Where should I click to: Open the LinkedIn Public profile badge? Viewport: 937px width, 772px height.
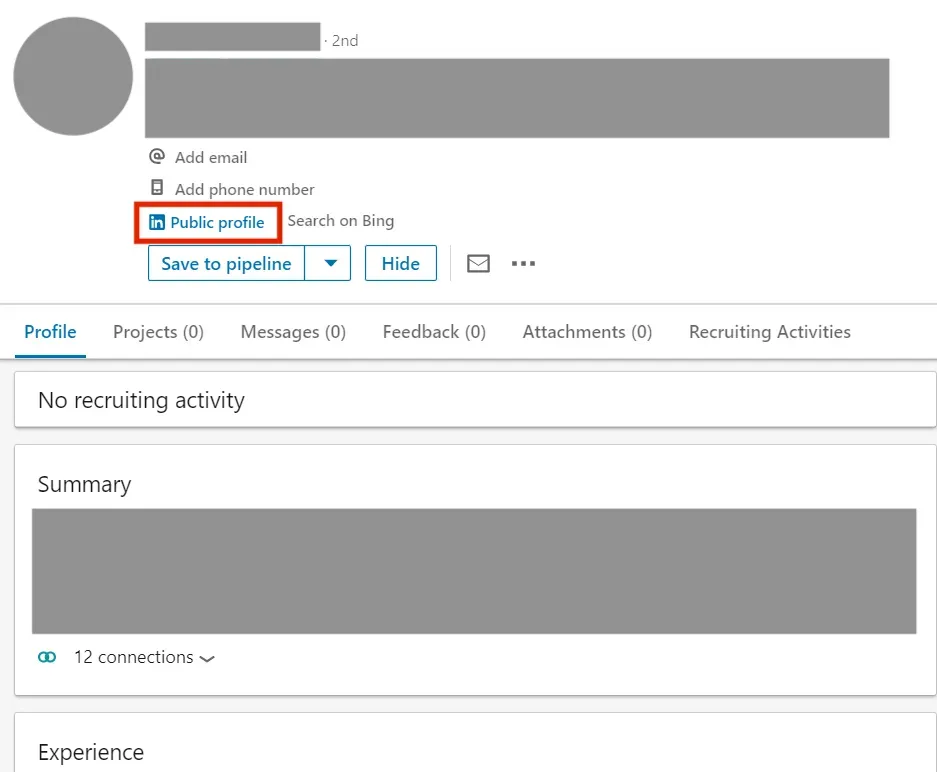pos(207,222)
